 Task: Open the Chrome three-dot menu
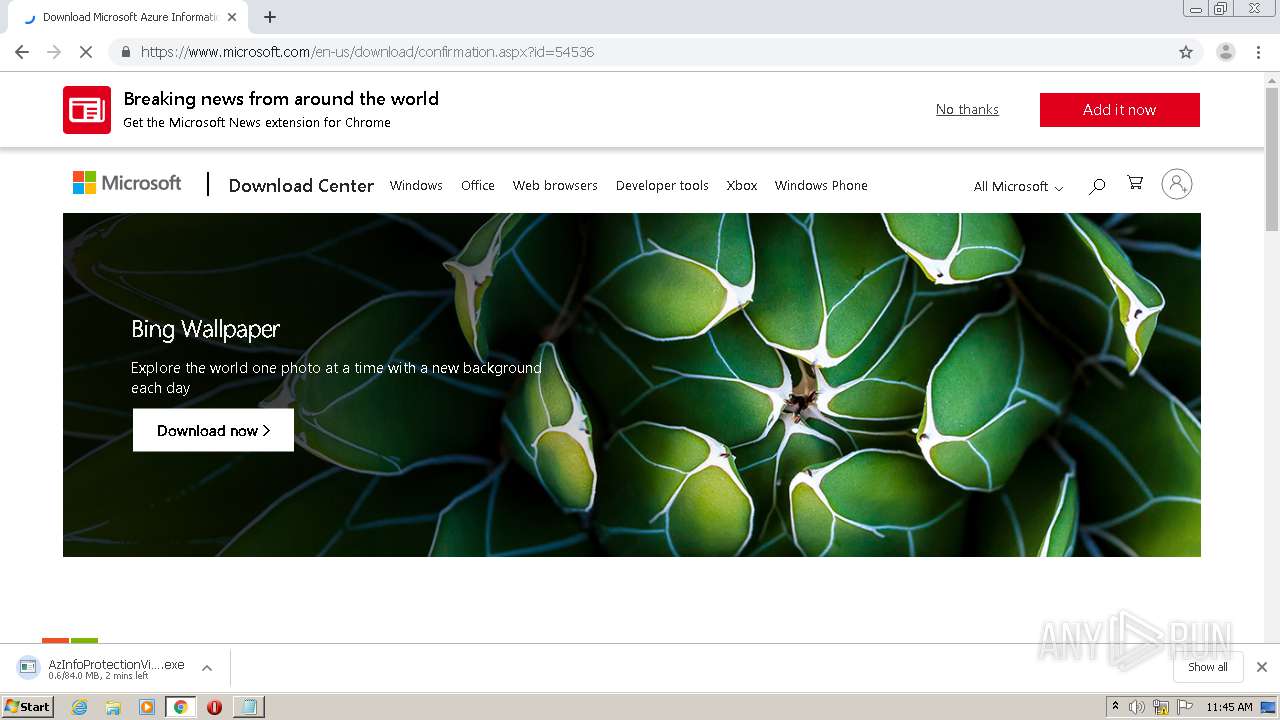(1259, 52)
